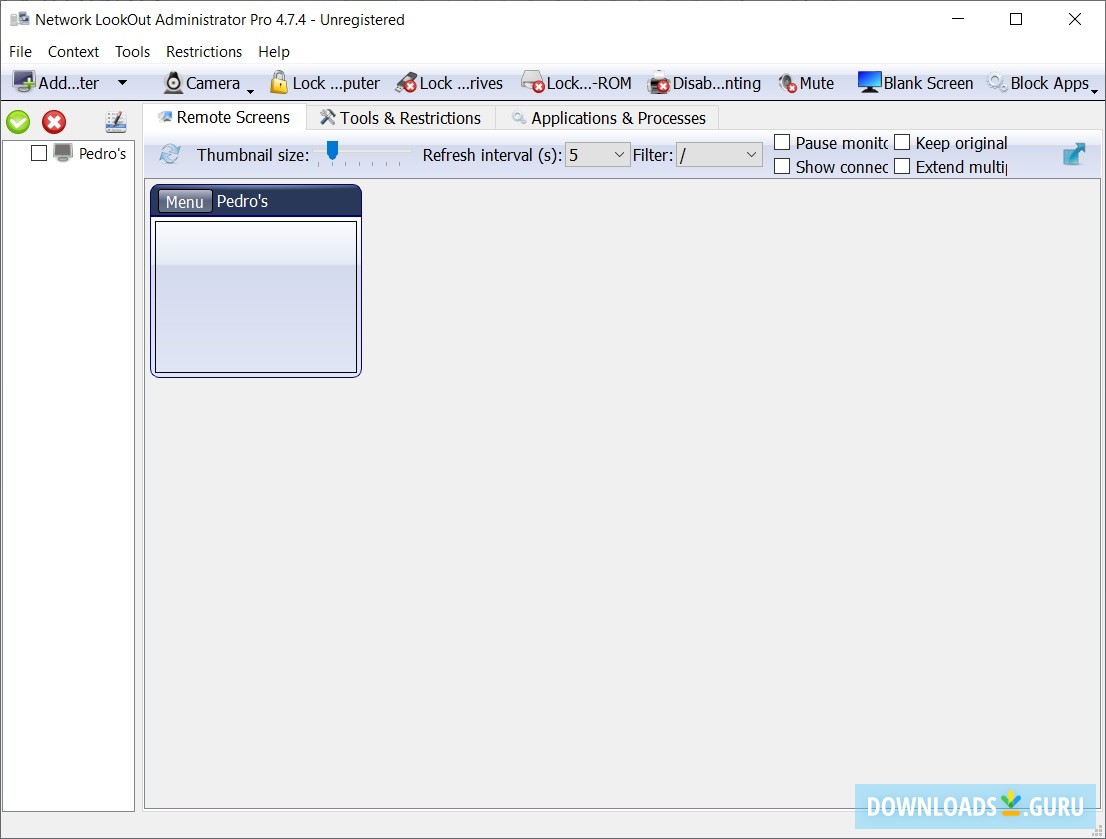Switch to the Tools & Restrictions tab
The width and height of the screenshot is (1106, 839).
pos(400,117)
